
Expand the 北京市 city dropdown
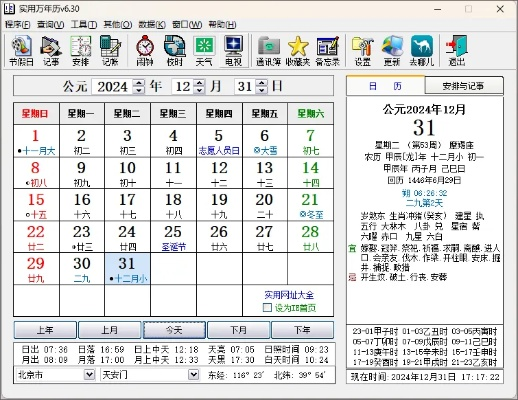click(x=89, y=375)
